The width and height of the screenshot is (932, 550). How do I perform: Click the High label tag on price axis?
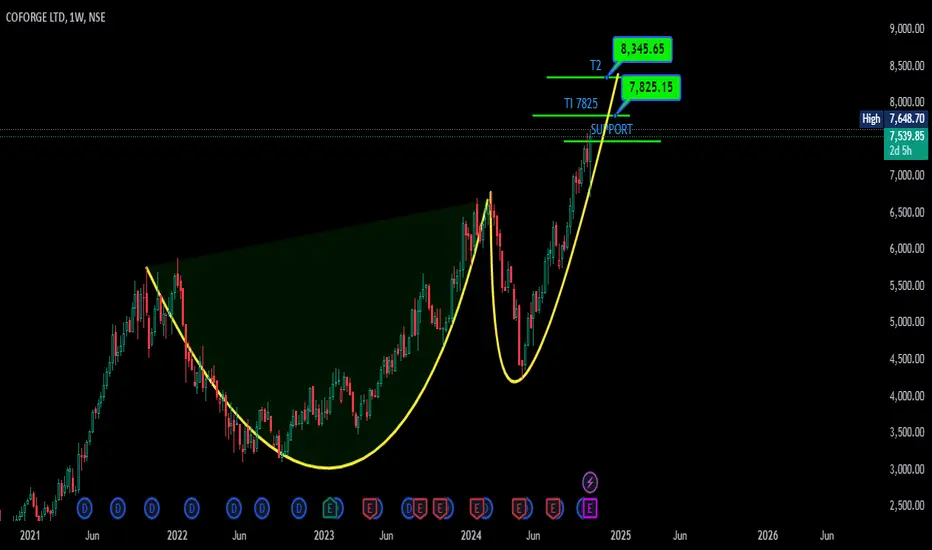coord(871,118)
